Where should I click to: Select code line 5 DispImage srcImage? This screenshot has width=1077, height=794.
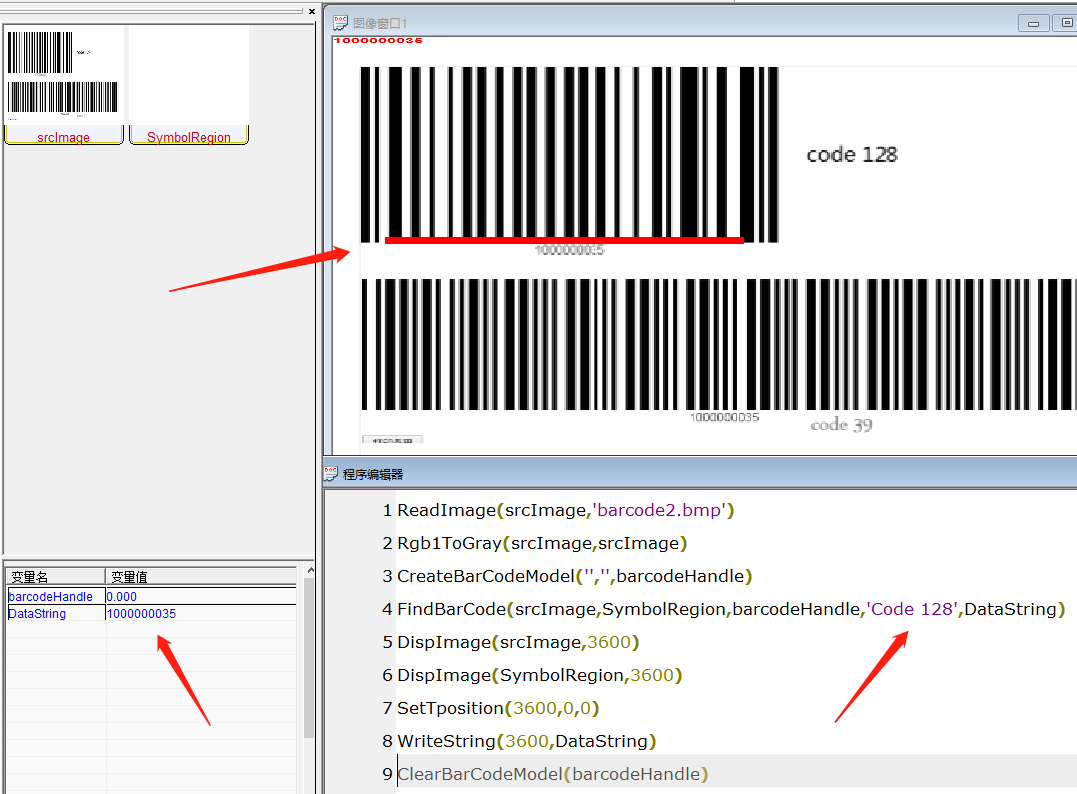click(x=518, y=642)
